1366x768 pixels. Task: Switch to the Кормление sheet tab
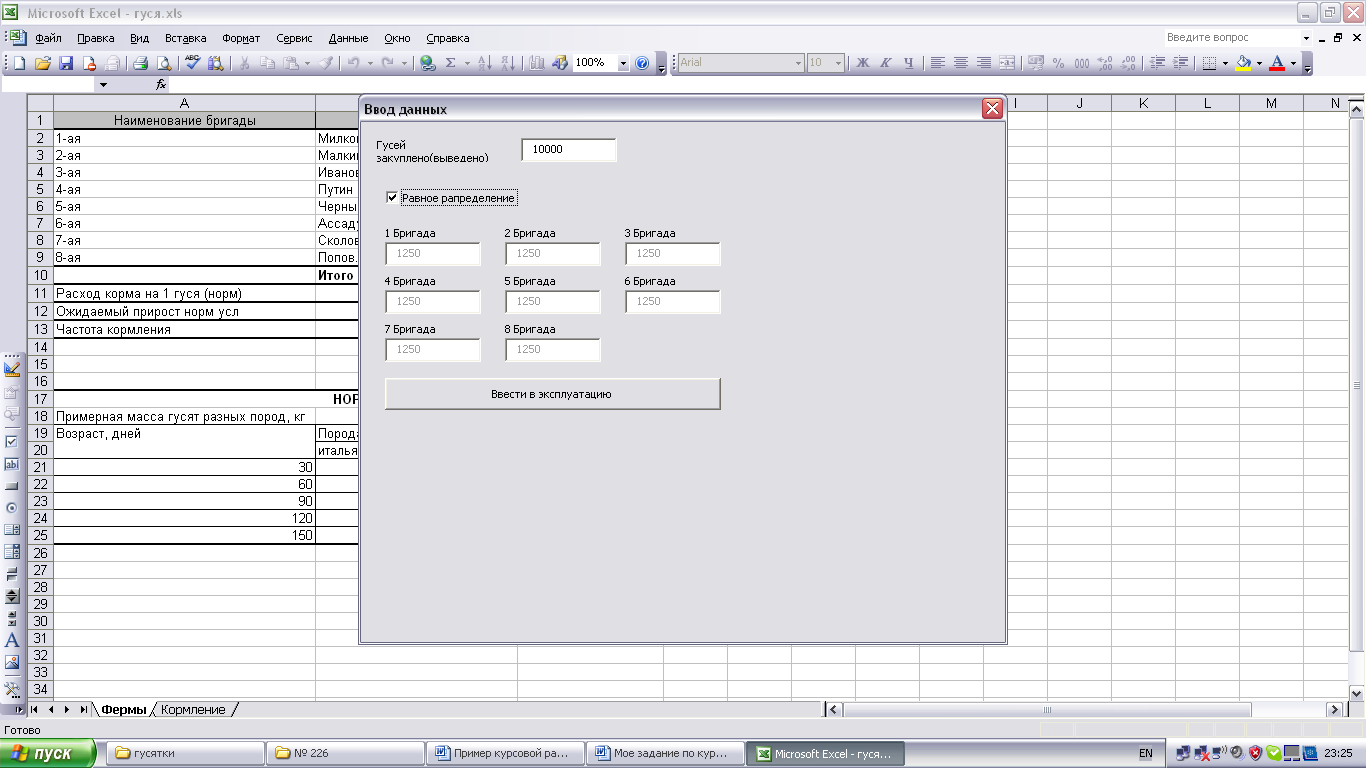click(193, 709)
